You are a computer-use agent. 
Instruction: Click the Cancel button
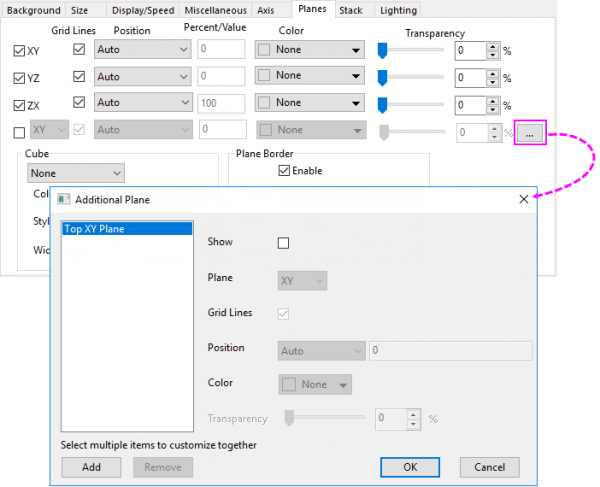click(x=489, y=467)
